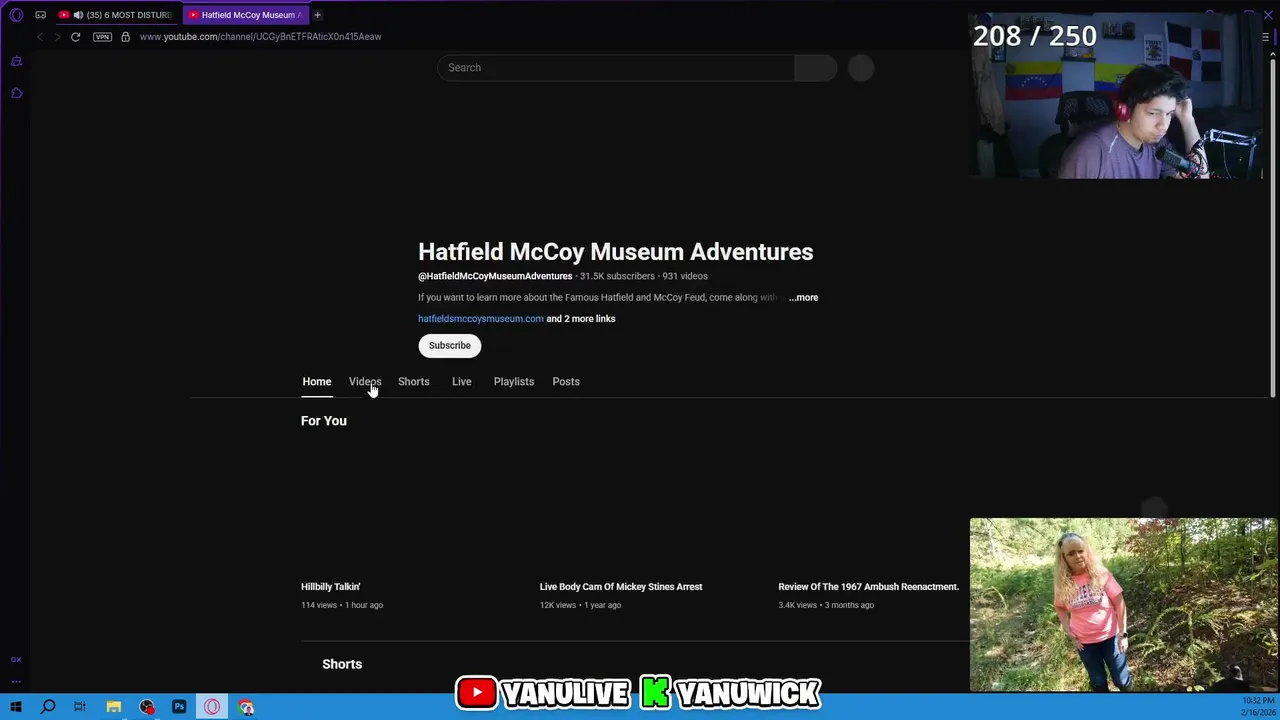Image resolution: width=1280 pixels, height=720 pixels.
Task: Open the browser easy setup menu icon
Action: 1265,37
